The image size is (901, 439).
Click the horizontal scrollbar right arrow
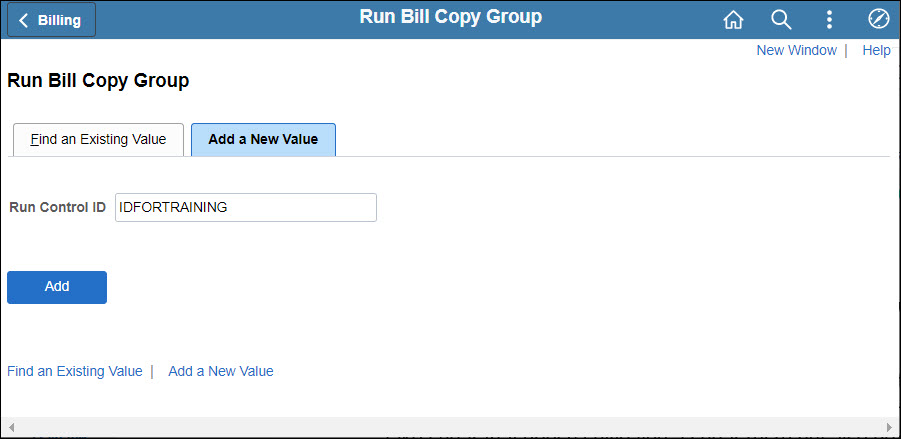click(890, 427)
